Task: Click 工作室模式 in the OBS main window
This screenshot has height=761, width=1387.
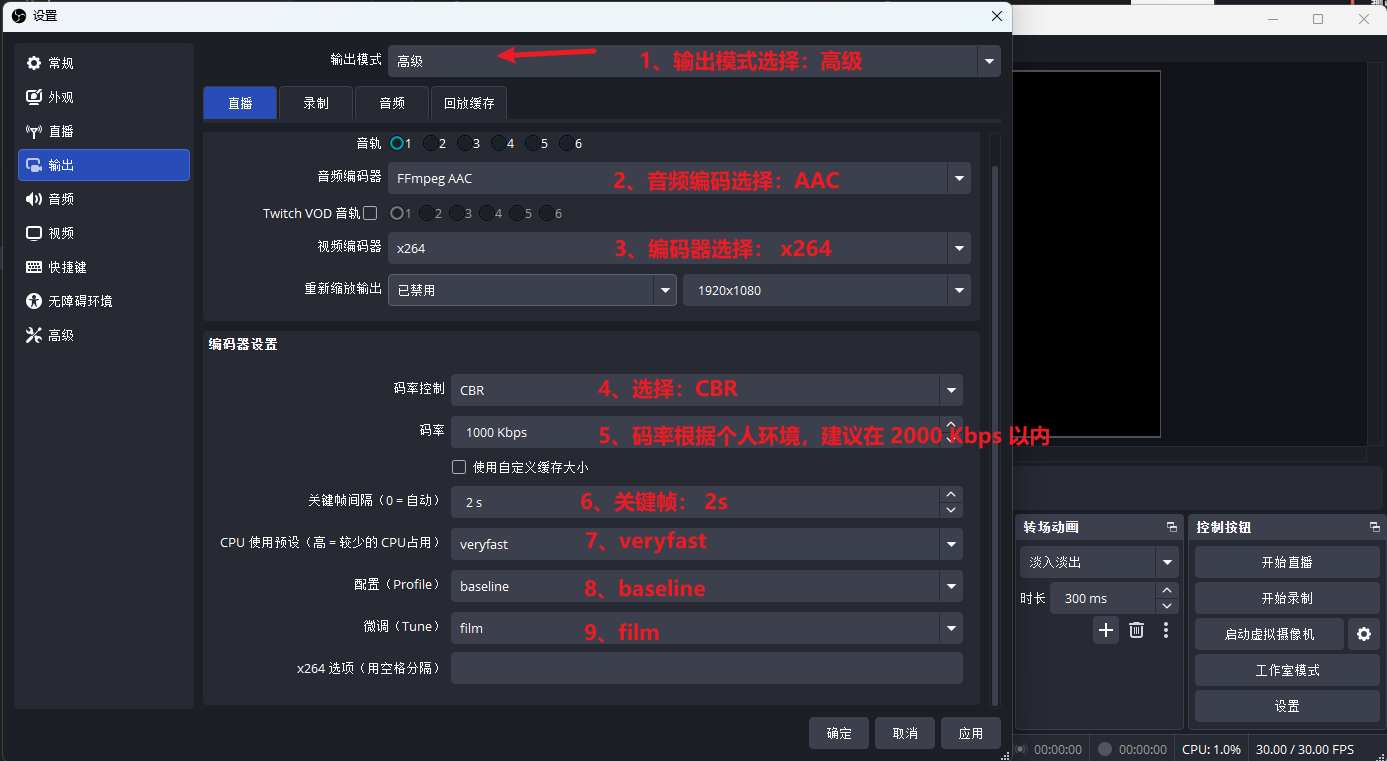Action: coord(1287,670)
